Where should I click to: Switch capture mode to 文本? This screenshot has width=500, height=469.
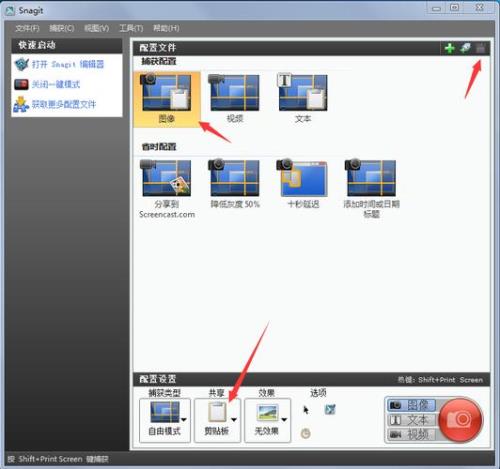(x=412, y=420)
